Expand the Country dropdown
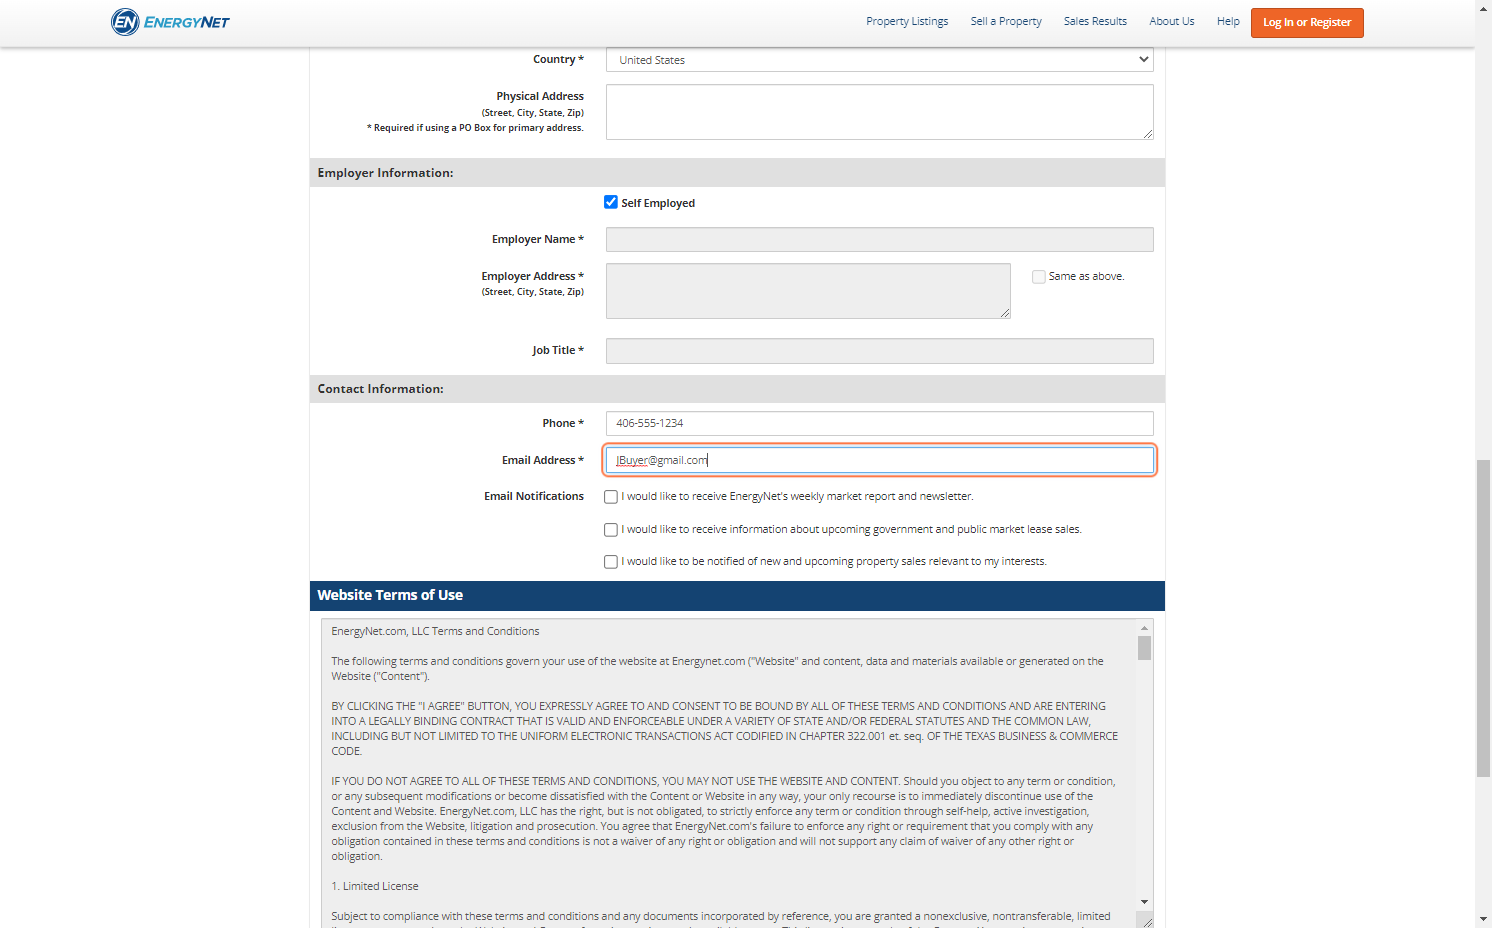Image resolution: width=1492 pixels, height=928 pixels. tap(879, 60)
